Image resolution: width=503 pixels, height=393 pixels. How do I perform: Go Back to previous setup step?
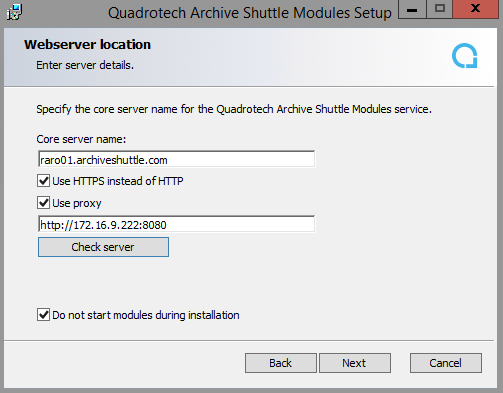coord(281,363)
